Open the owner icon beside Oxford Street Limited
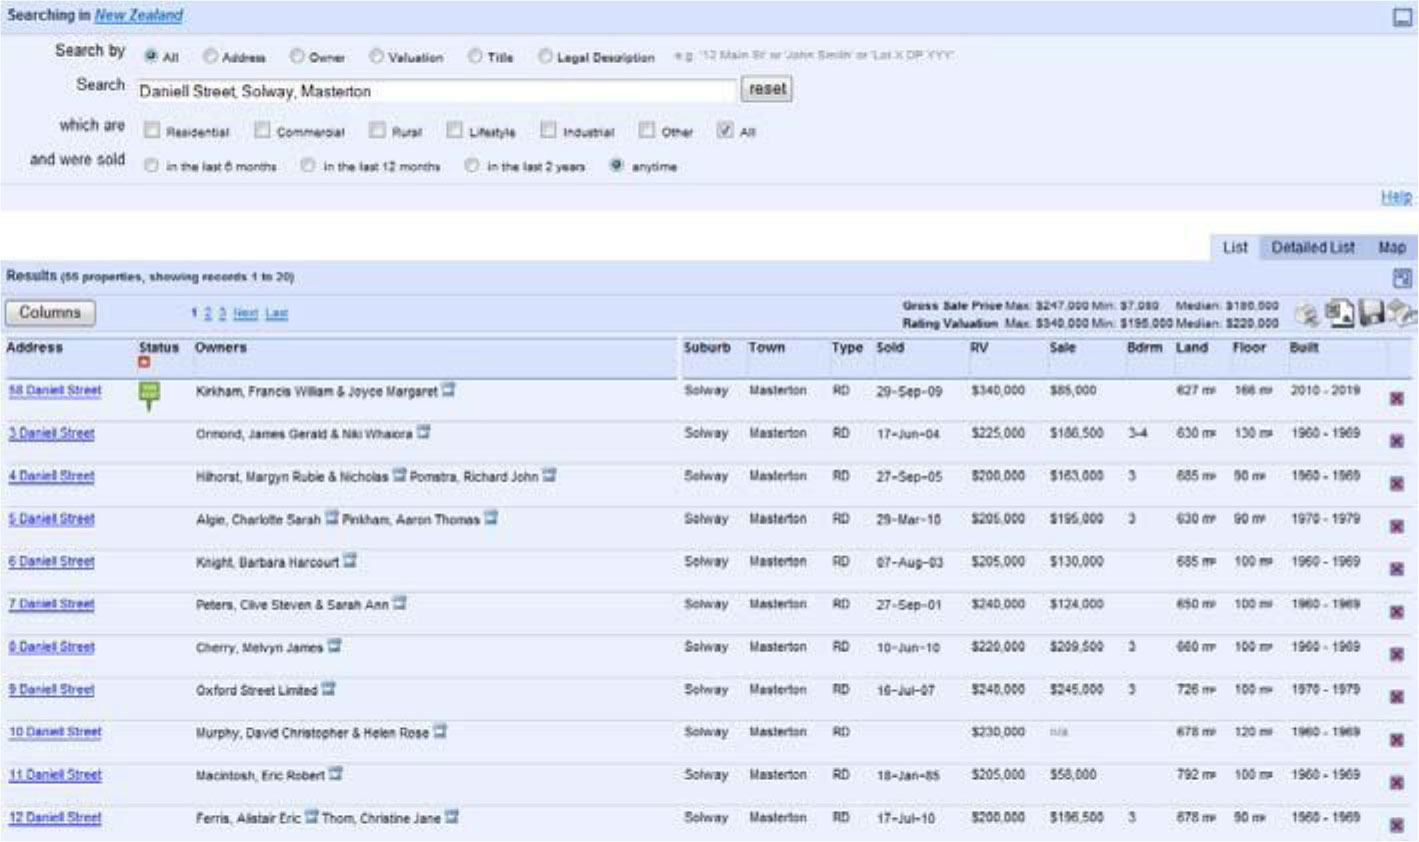The height and width of the screenshot is (842, 1419). [329, 690]
